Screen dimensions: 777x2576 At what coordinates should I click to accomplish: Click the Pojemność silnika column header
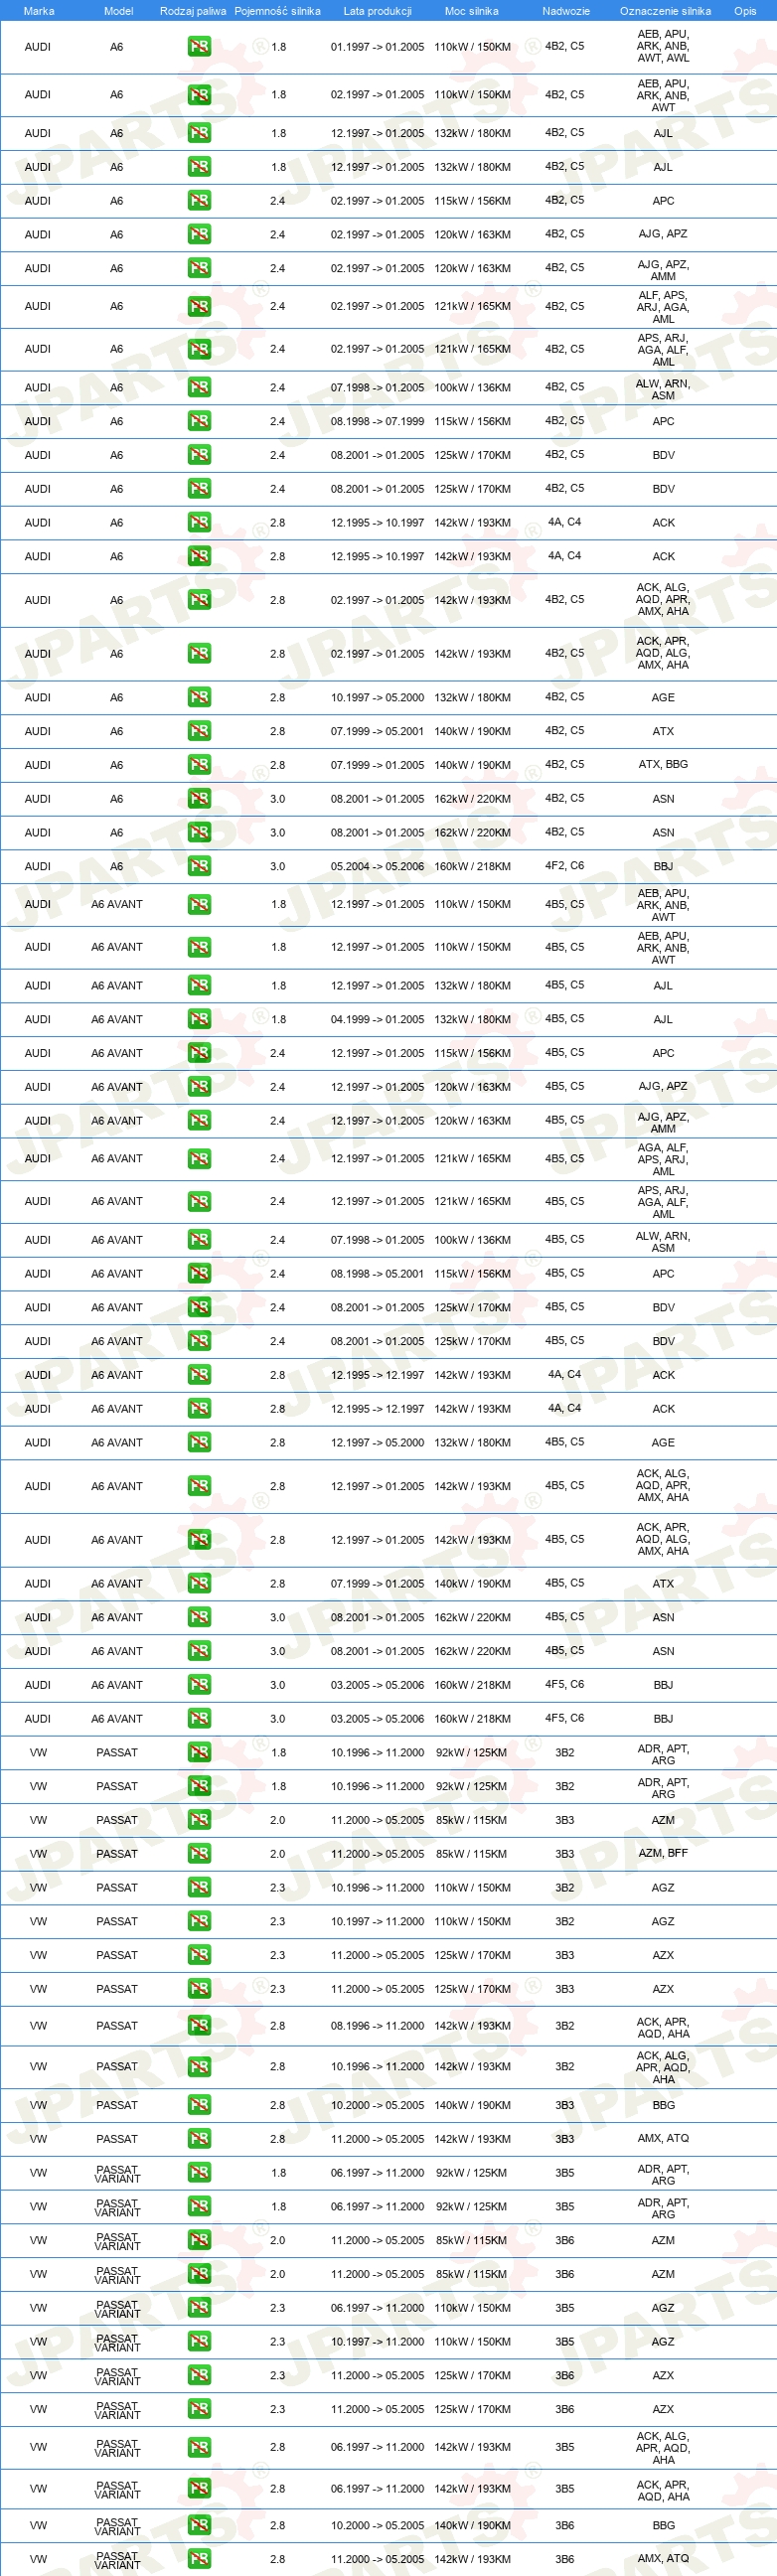pyautogui.click(x=278, y=11)
